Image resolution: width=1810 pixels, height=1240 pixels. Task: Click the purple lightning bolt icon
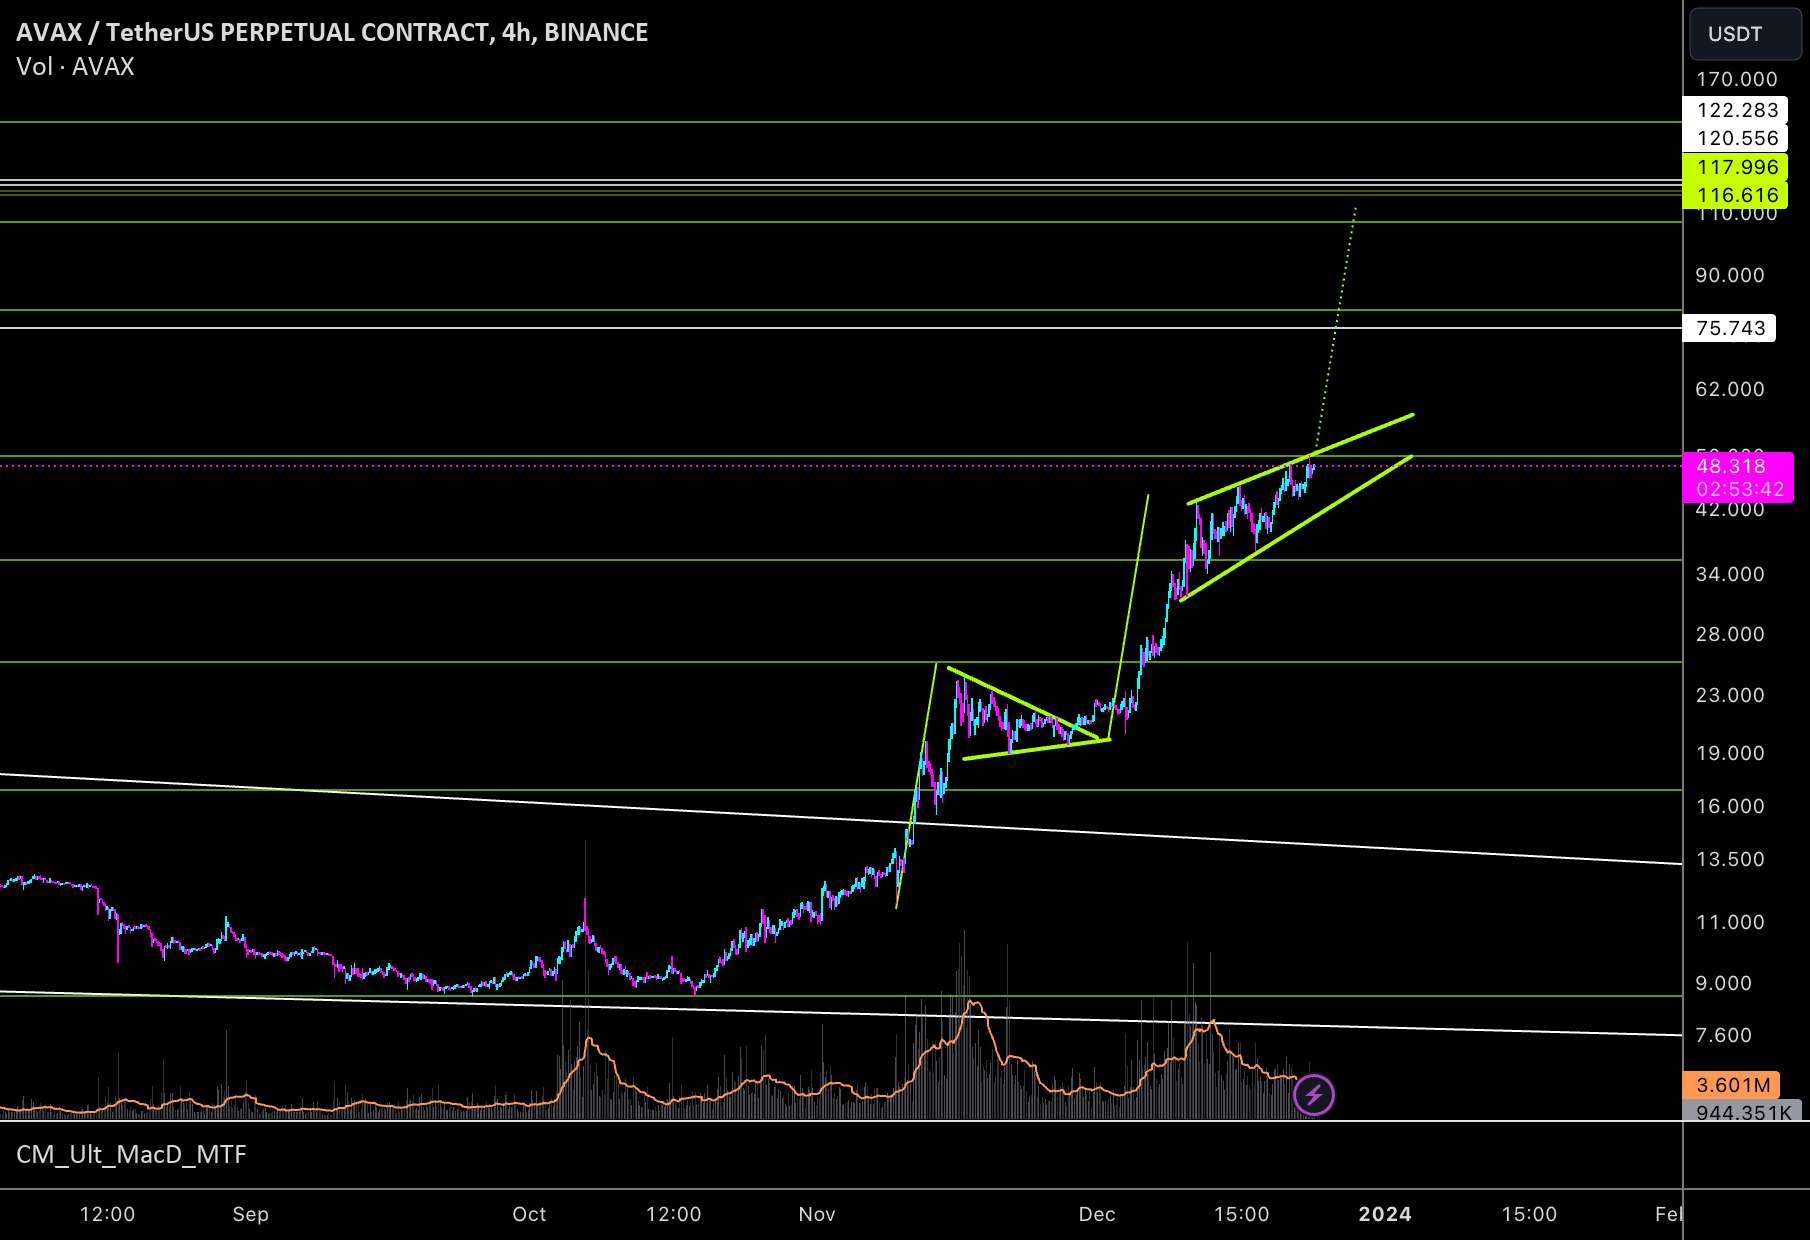click(1314, 1095)
